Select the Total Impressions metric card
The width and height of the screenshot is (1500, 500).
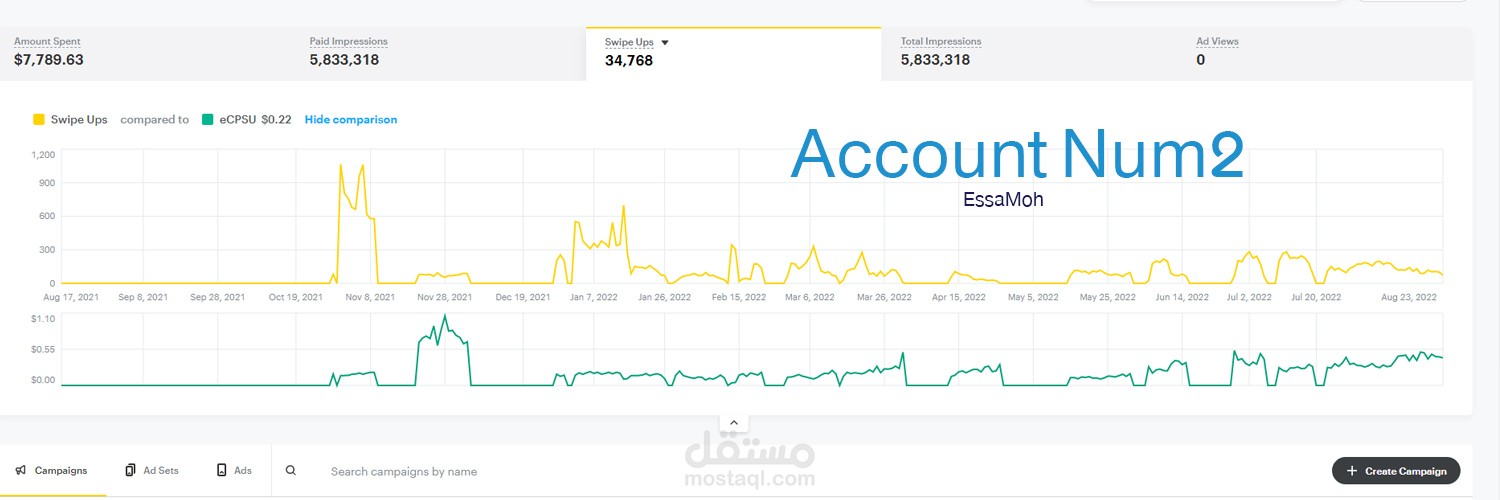(x=1029, y=54)
